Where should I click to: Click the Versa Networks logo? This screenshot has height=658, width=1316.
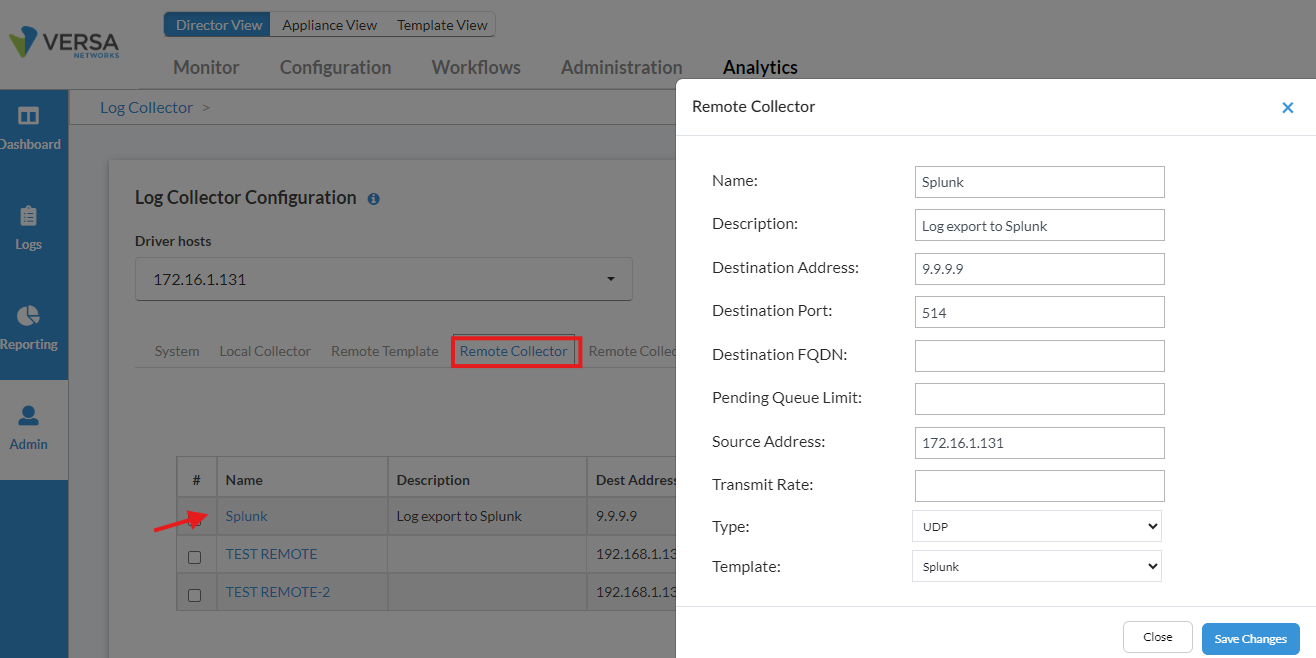64,43
